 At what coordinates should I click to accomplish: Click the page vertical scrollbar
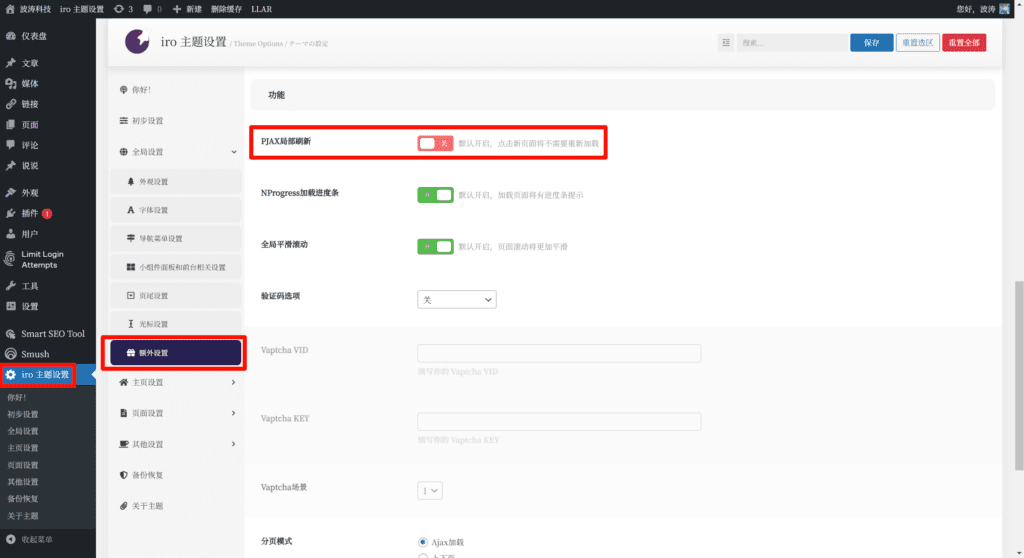[x=1019, y=376]
